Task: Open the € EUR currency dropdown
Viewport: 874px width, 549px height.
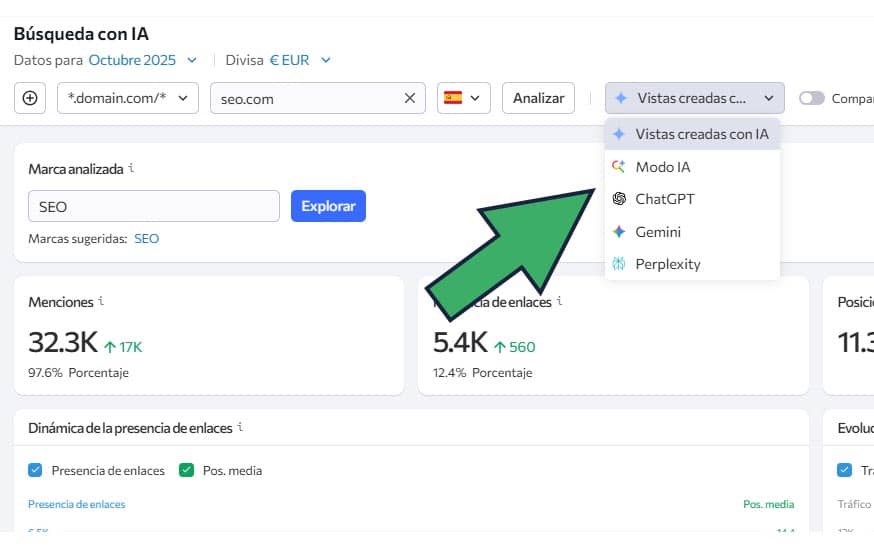Action: [300, 60]
